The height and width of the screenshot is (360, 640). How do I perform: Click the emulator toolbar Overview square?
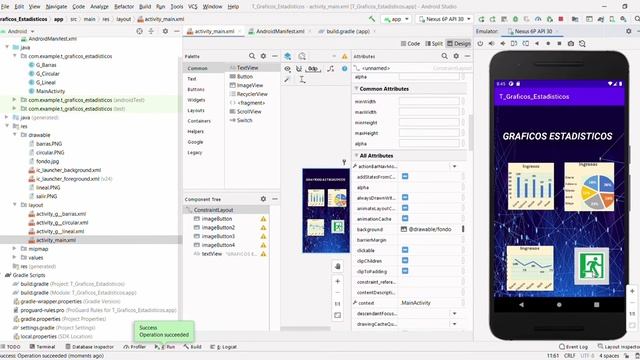coord(559,43)
